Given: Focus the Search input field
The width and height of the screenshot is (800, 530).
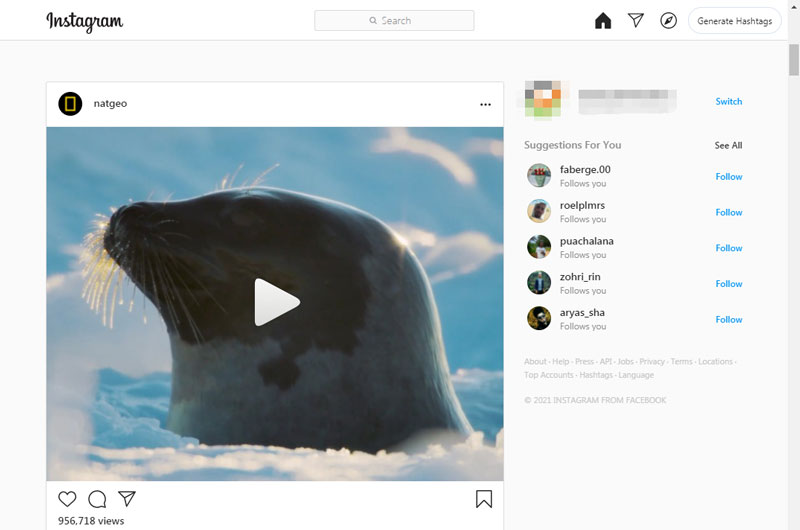Looking at the screenshot, I should 394,20.
